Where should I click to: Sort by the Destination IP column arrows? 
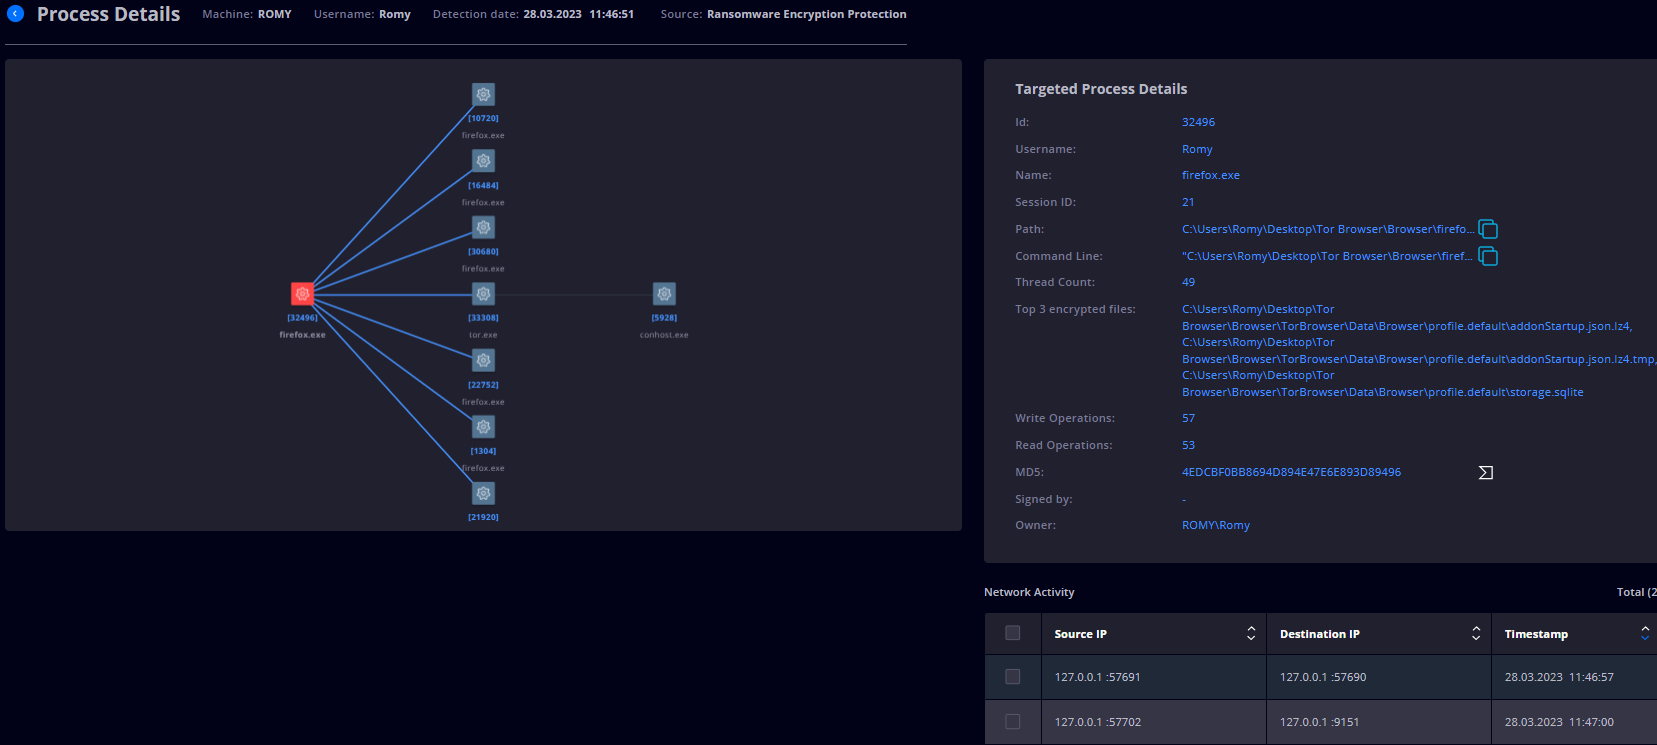coord(1476,634)
